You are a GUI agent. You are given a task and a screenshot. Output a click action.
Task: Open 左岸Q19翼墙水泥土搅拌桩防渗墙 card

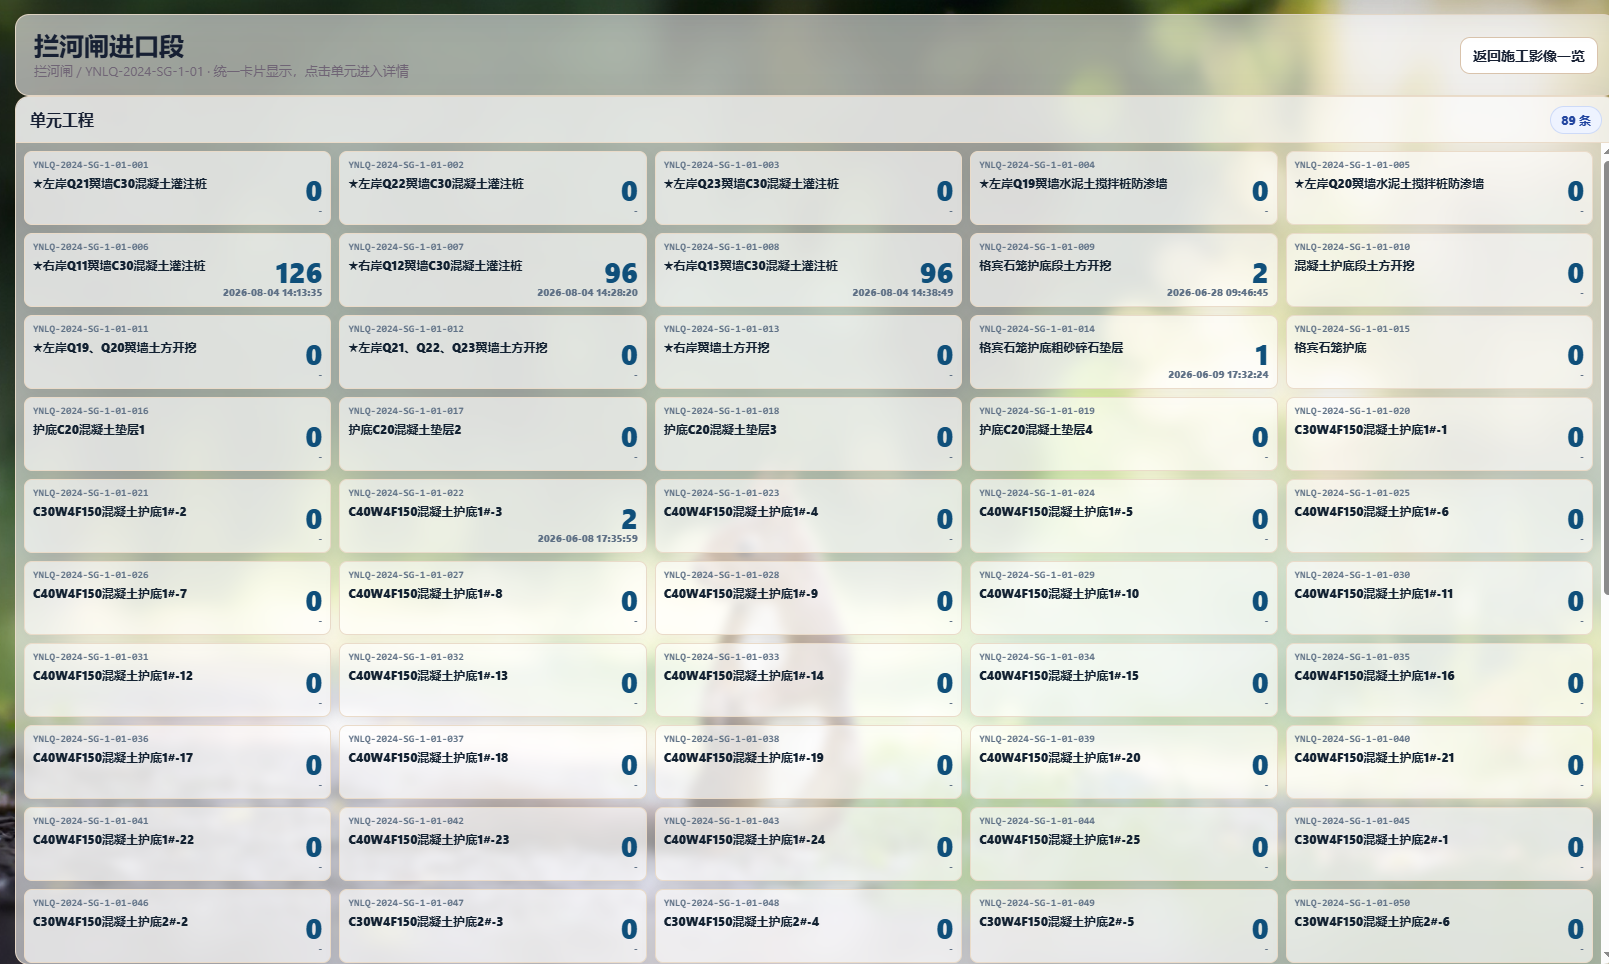click(1123, 188)
